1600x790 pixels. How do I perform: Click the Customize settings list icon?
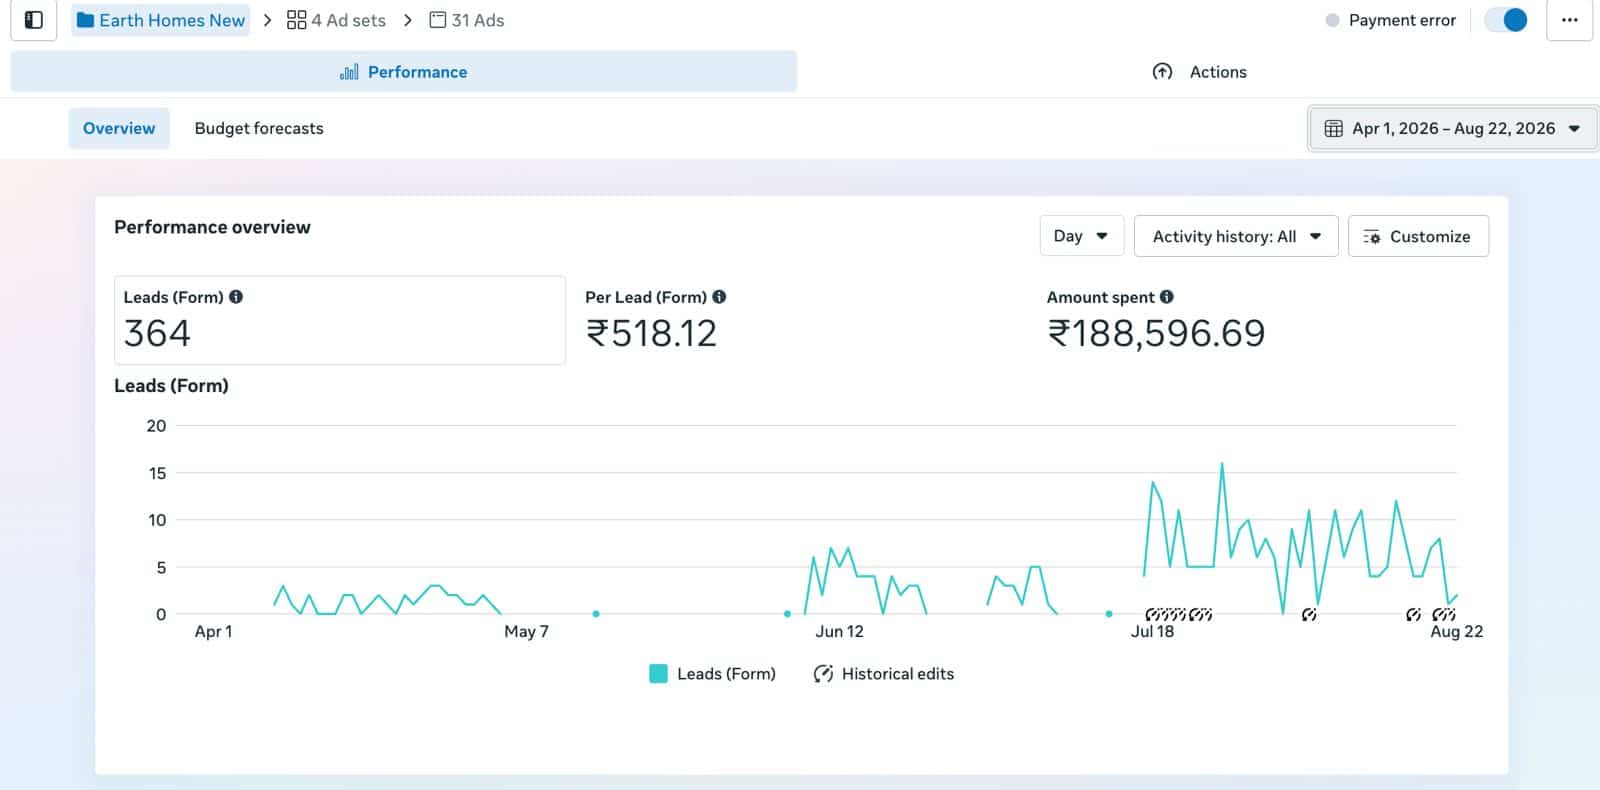[x=1372, y=237]
